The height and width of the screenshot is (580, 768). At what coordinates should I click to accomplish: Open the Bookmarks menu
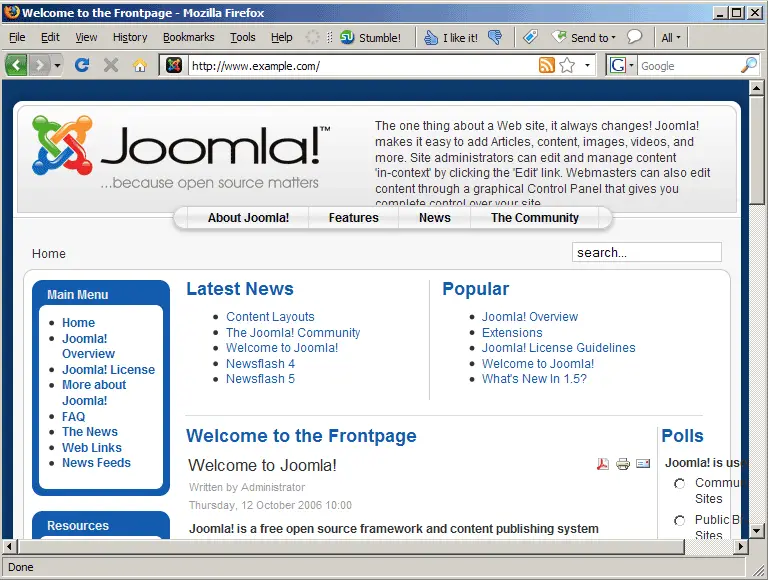(x=189, y=37)
